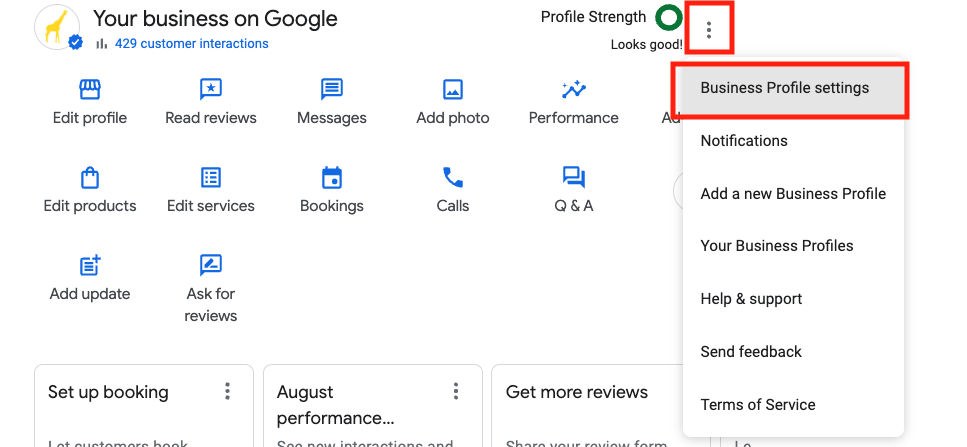Open the Ask for reviews icon
This screenshot has width=967, height=447.
[x=211, y=266]
